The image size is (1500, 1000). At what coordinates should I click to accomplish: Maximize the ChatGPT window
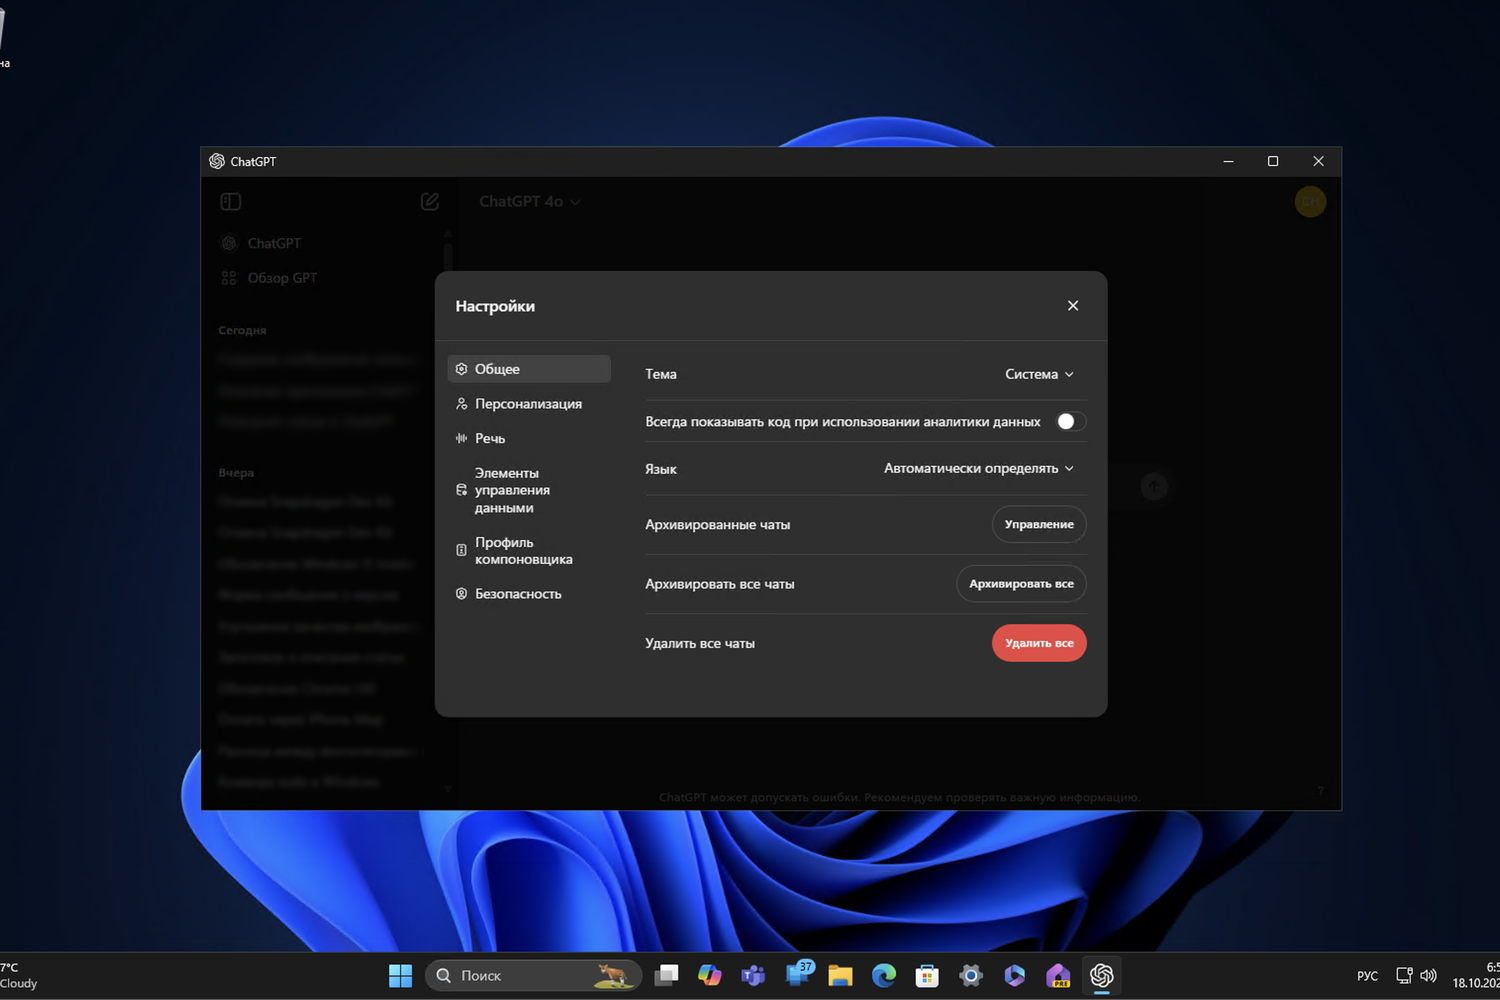1273,162
